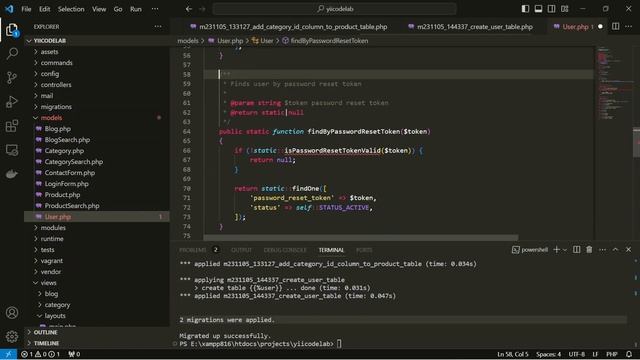This screenshot has width=640, height=360.
Task: Click the remote window status bar icon
Action: coord(8,354)
